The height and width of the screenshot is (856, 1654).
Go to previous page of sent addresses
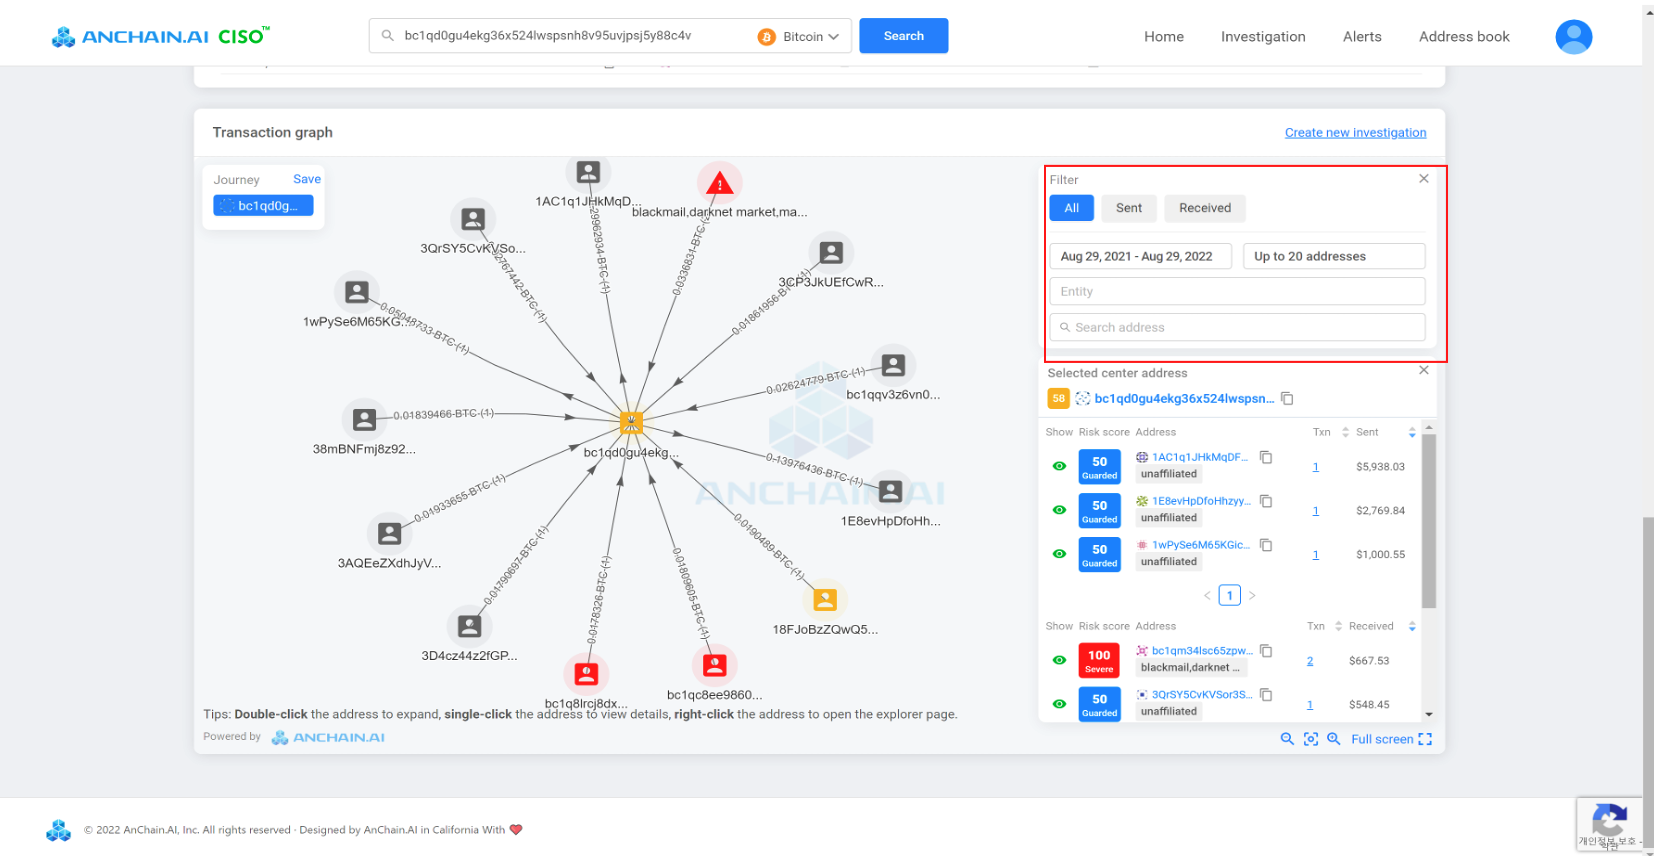point(1207,595)
